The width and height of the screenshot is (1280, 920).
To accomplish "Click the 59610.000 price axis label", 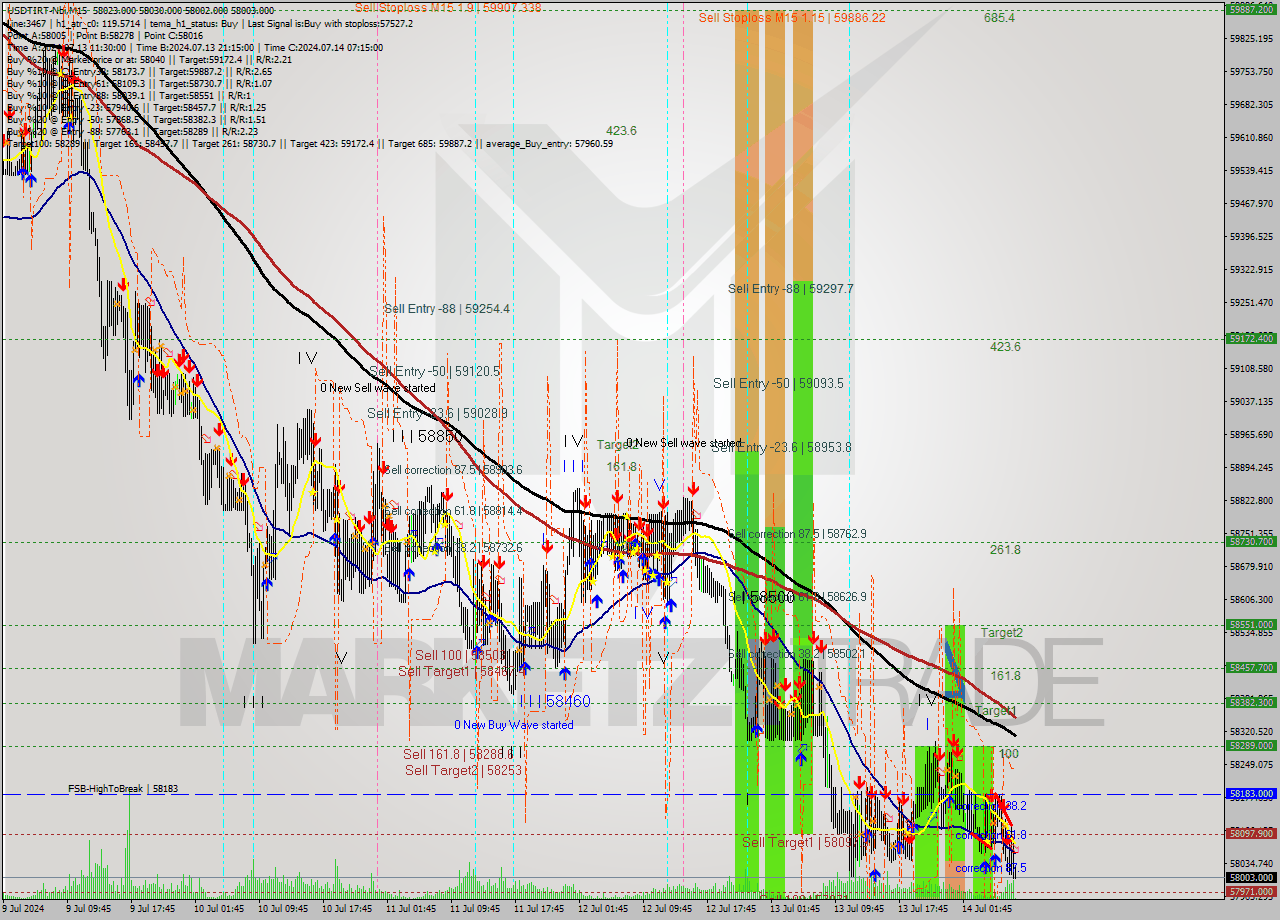I will point(1251,137).
